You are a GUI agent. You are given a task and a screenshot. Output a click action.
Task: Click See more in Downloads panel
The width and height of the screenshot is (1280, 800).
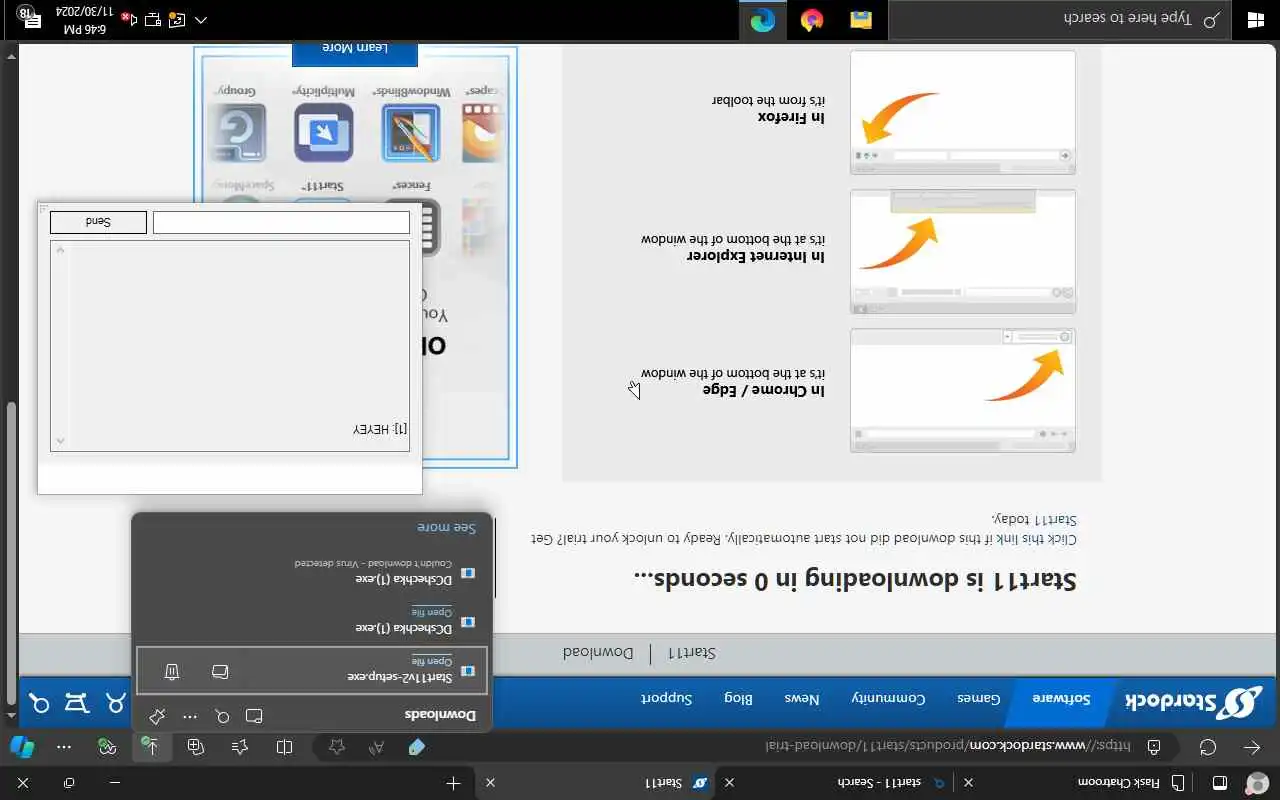point(447,527)
